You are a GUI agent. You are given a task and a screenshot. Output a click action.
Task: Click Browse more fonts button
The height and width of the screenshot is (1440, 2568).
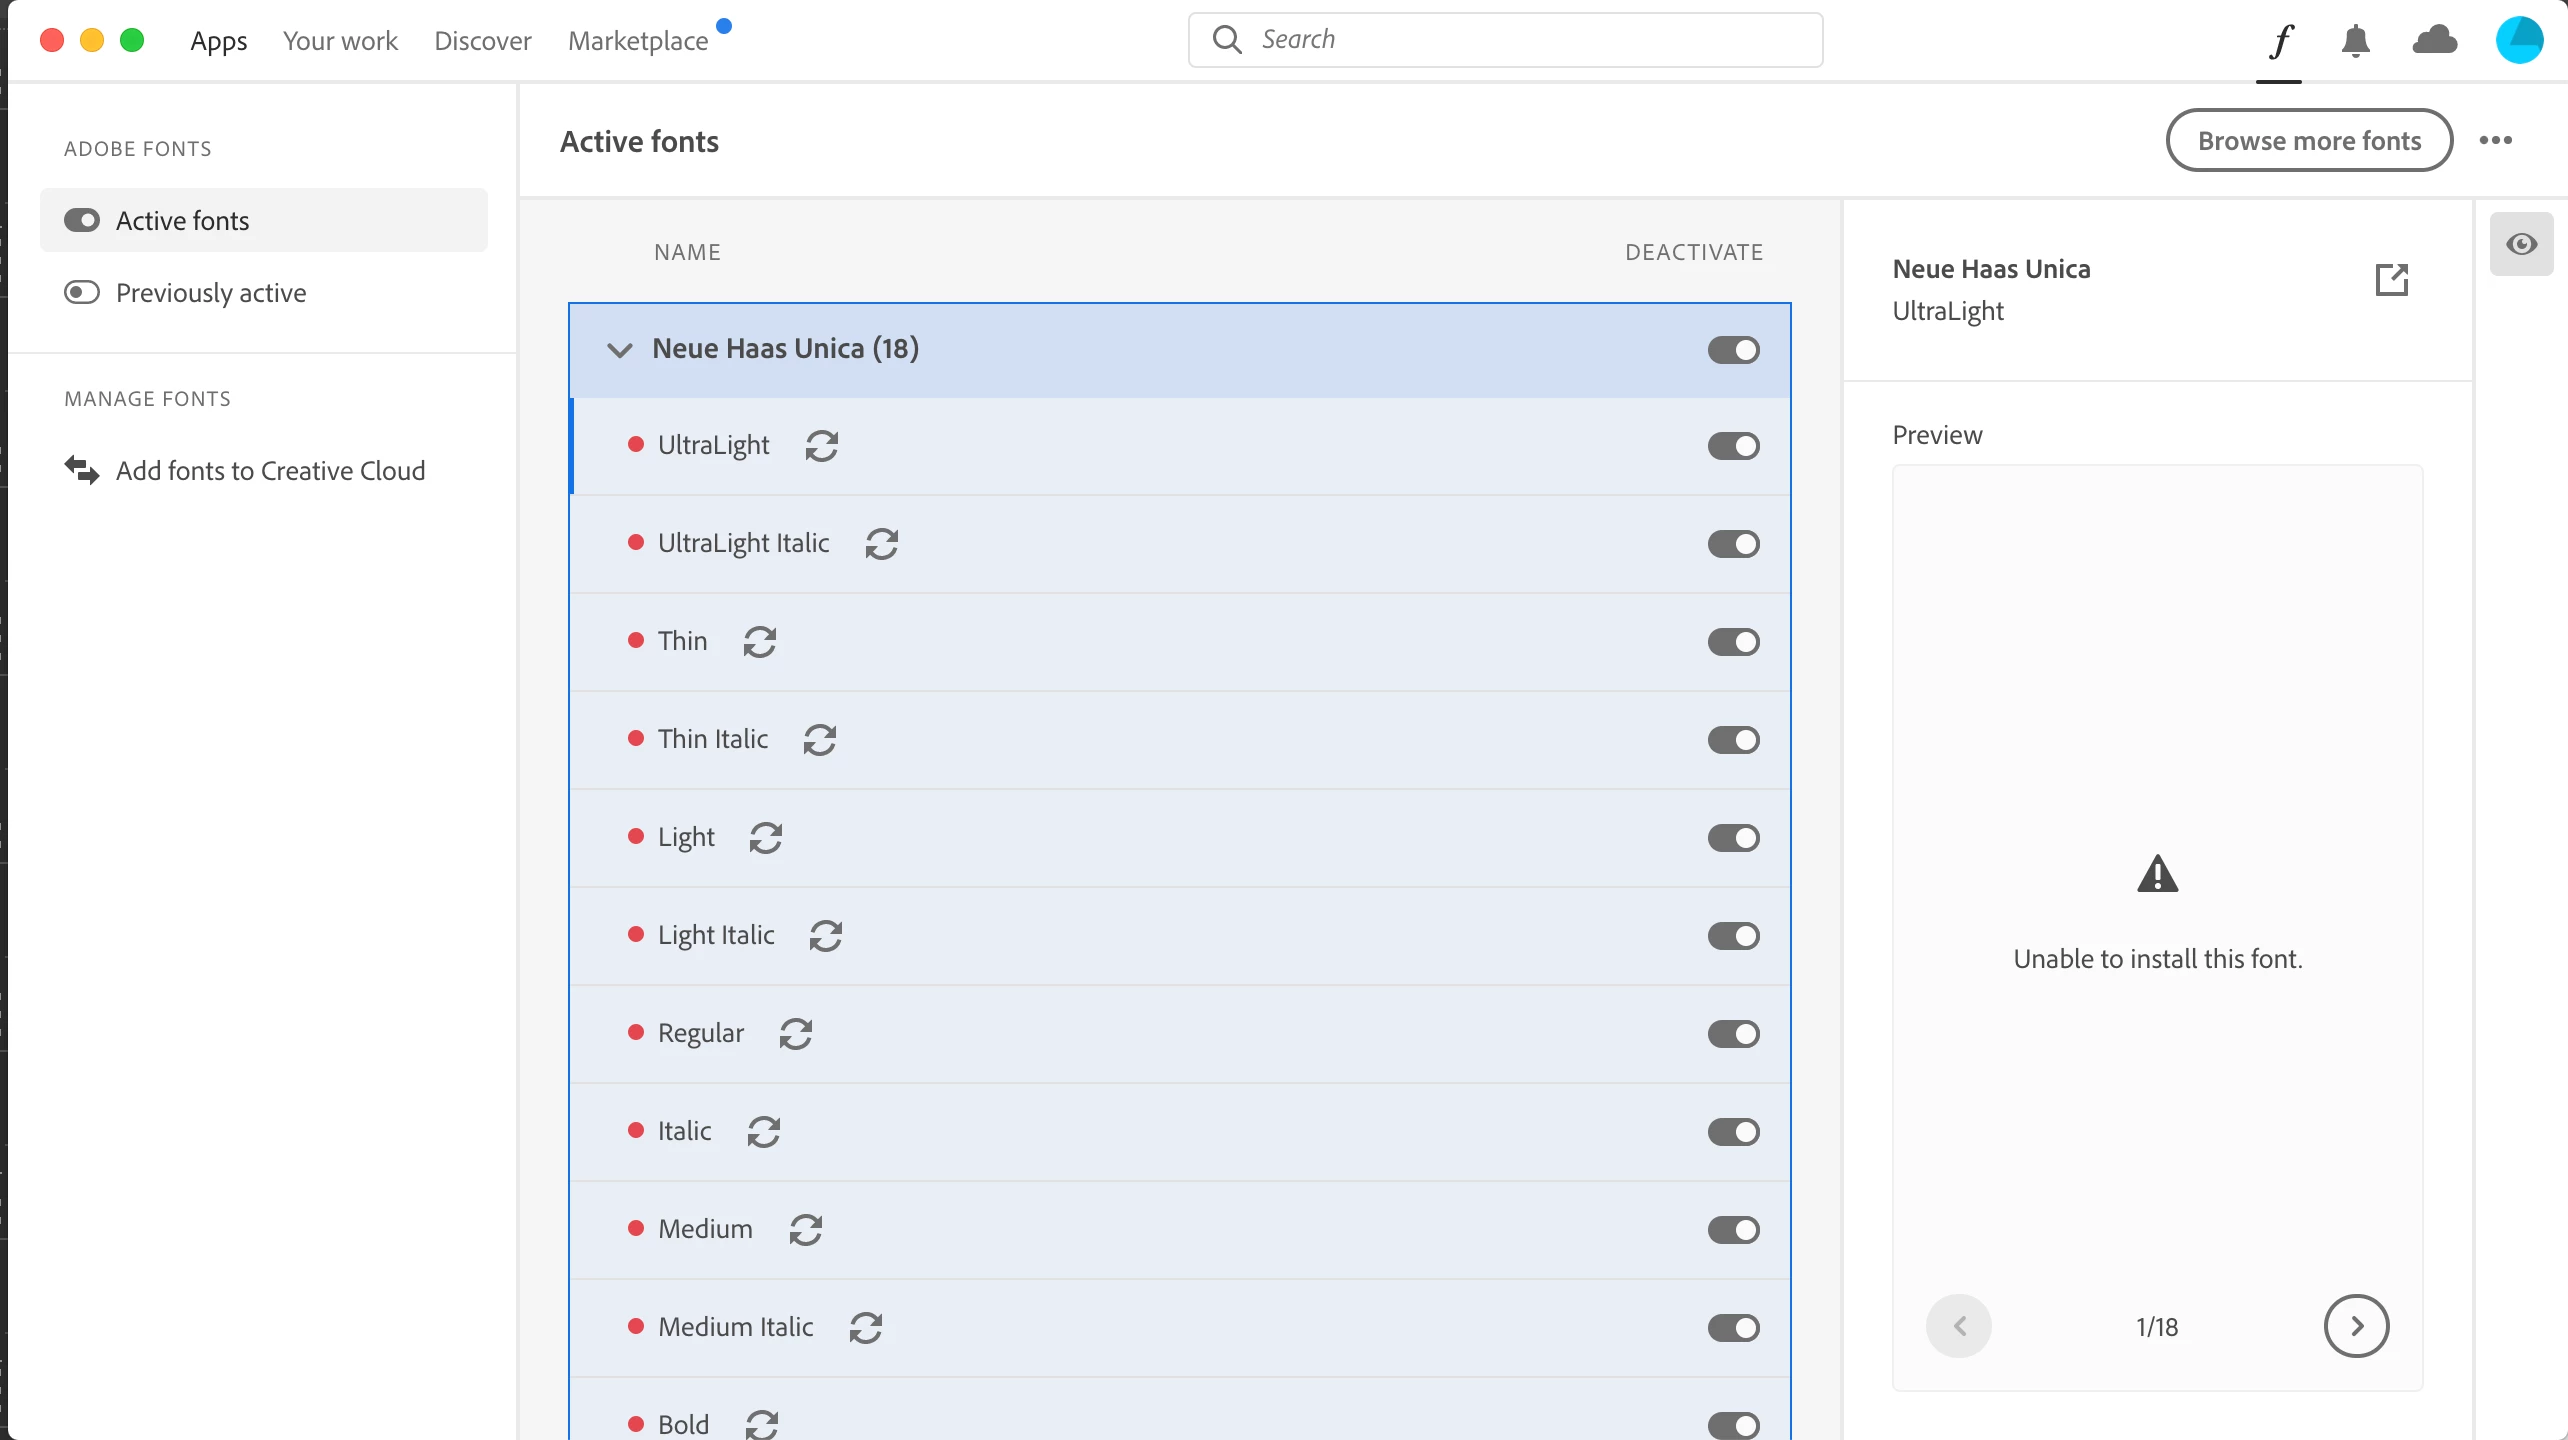coord(2308,141)
